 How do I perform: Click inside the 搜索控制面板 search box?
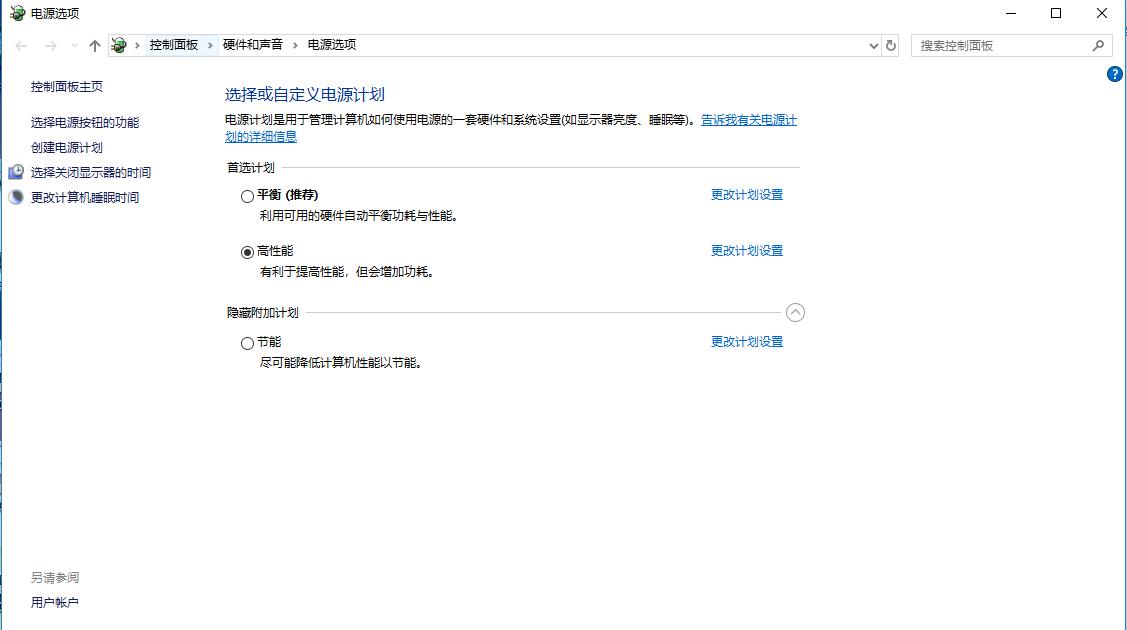[x=1000, y=45]
